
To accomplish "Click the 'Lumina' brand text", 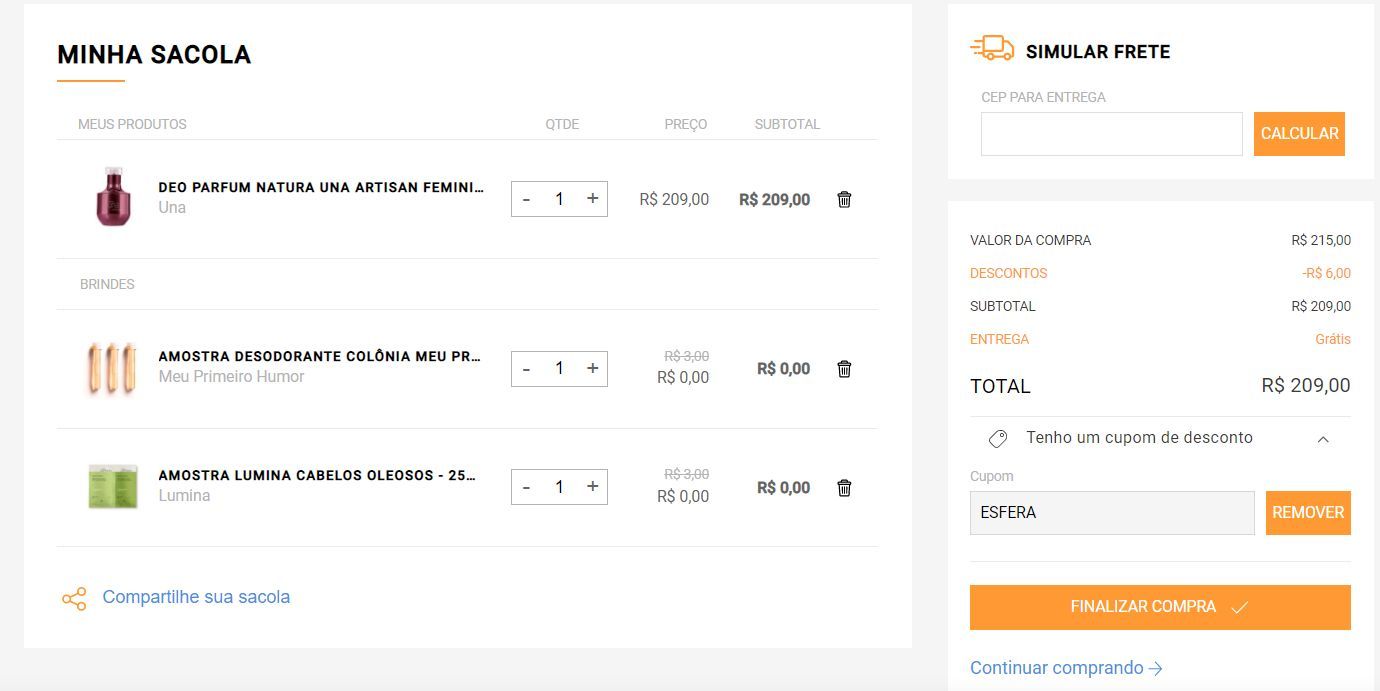I will coord(184,496).
